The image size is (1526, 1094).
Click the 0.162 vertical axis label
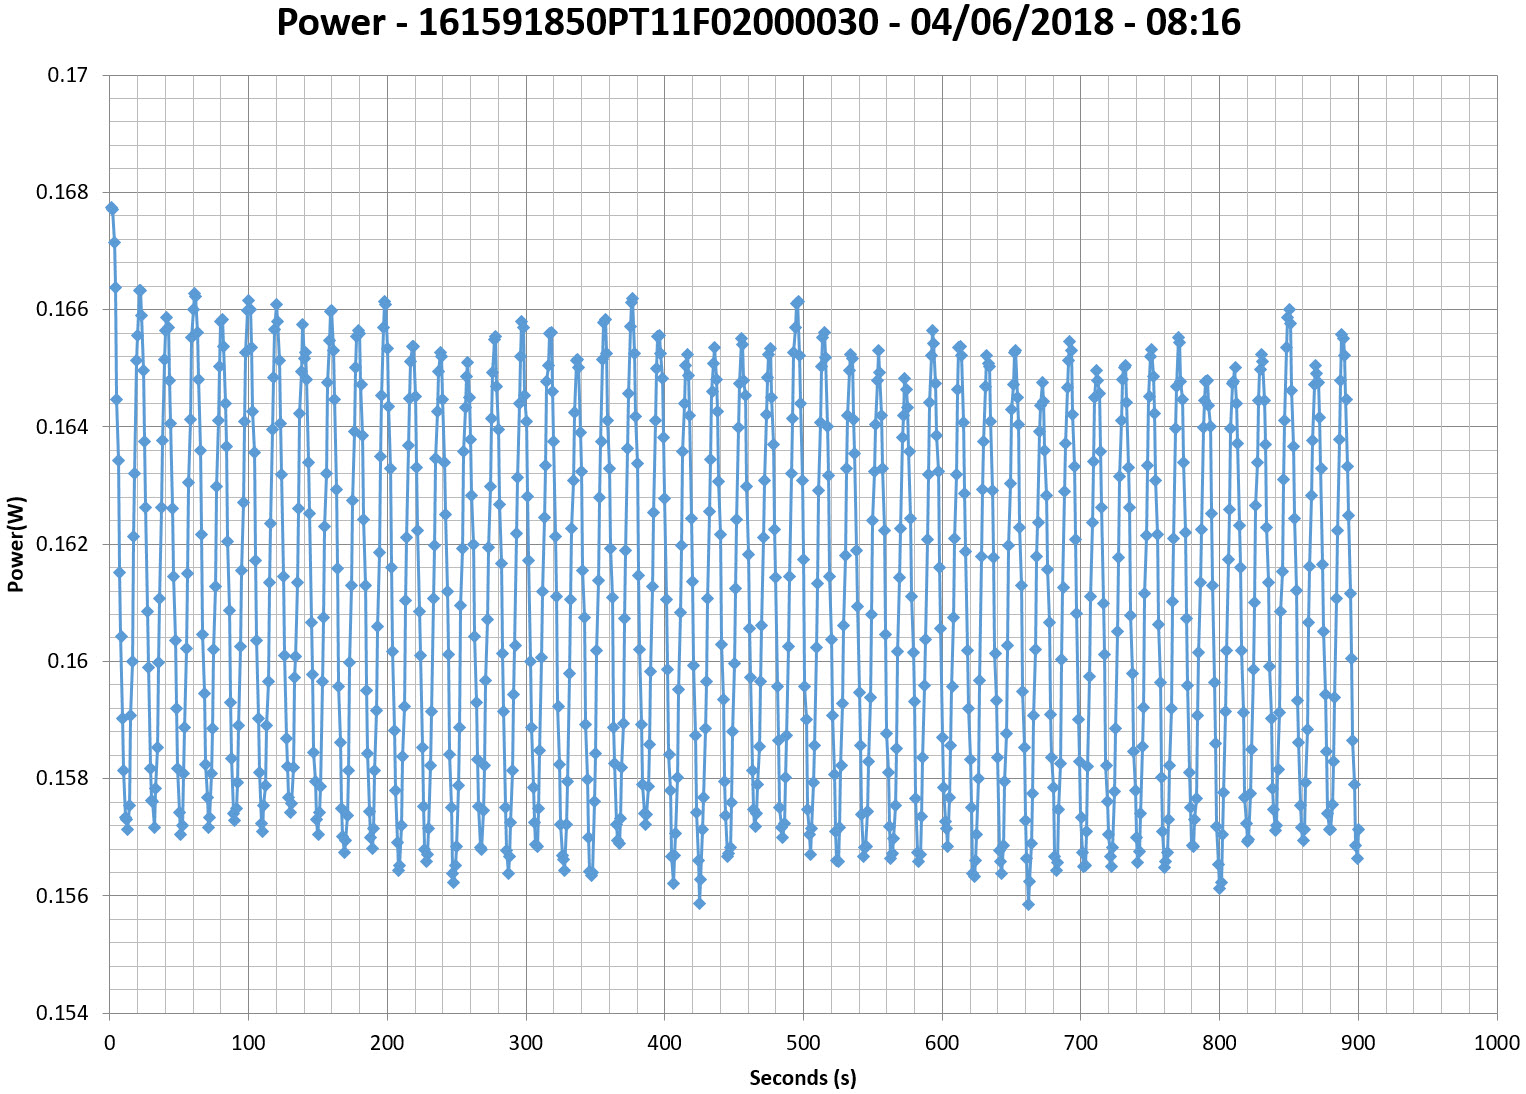pos(62,544)
